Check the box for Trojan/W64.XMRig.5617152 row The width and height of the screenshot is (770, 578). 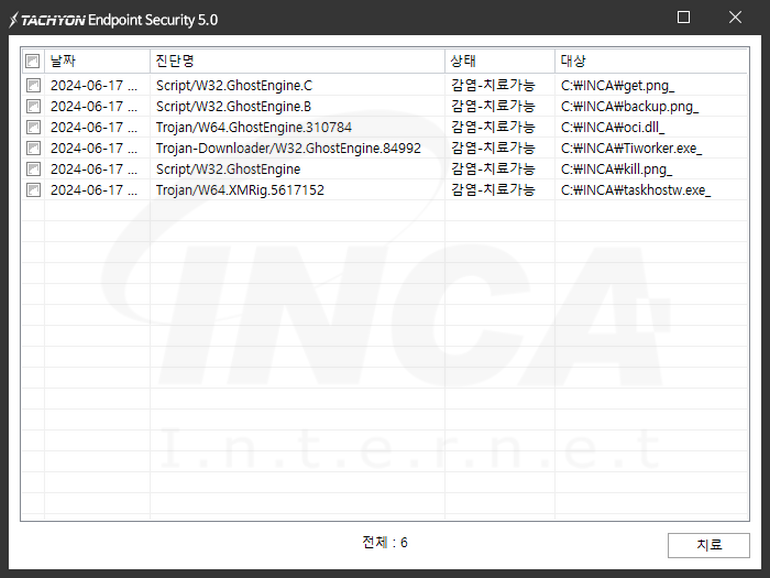pyautogui.click(x=33, y=190)
